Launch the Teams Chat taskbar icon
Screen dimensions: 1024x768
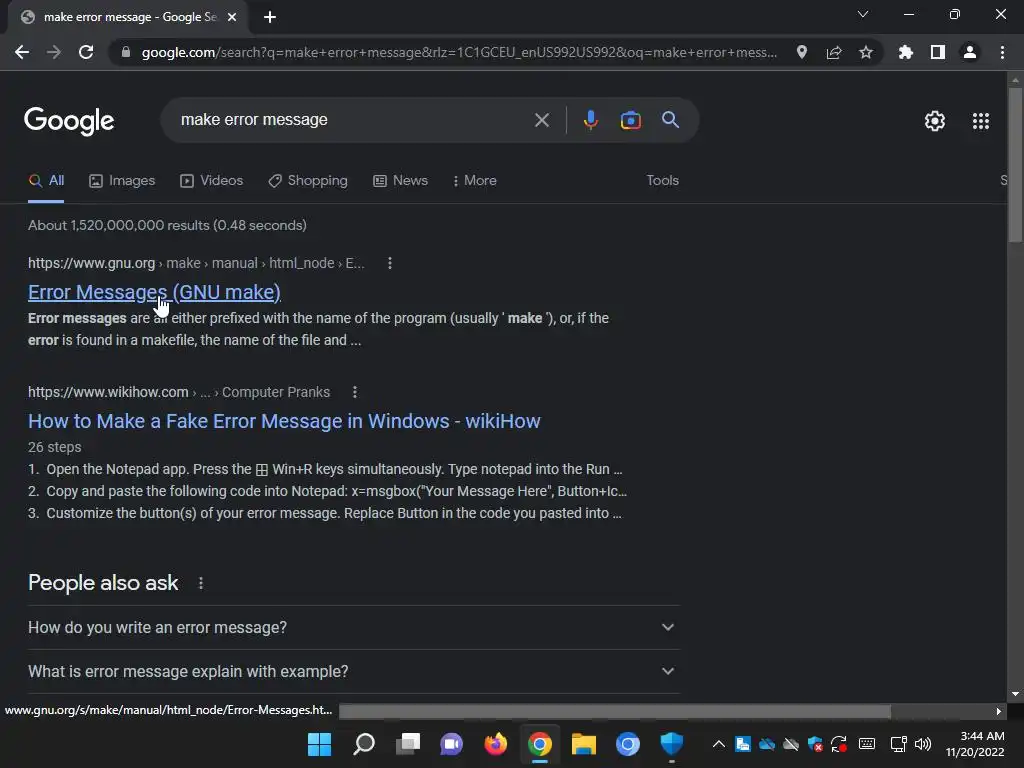pyautogui.click(x=451, y=744)
